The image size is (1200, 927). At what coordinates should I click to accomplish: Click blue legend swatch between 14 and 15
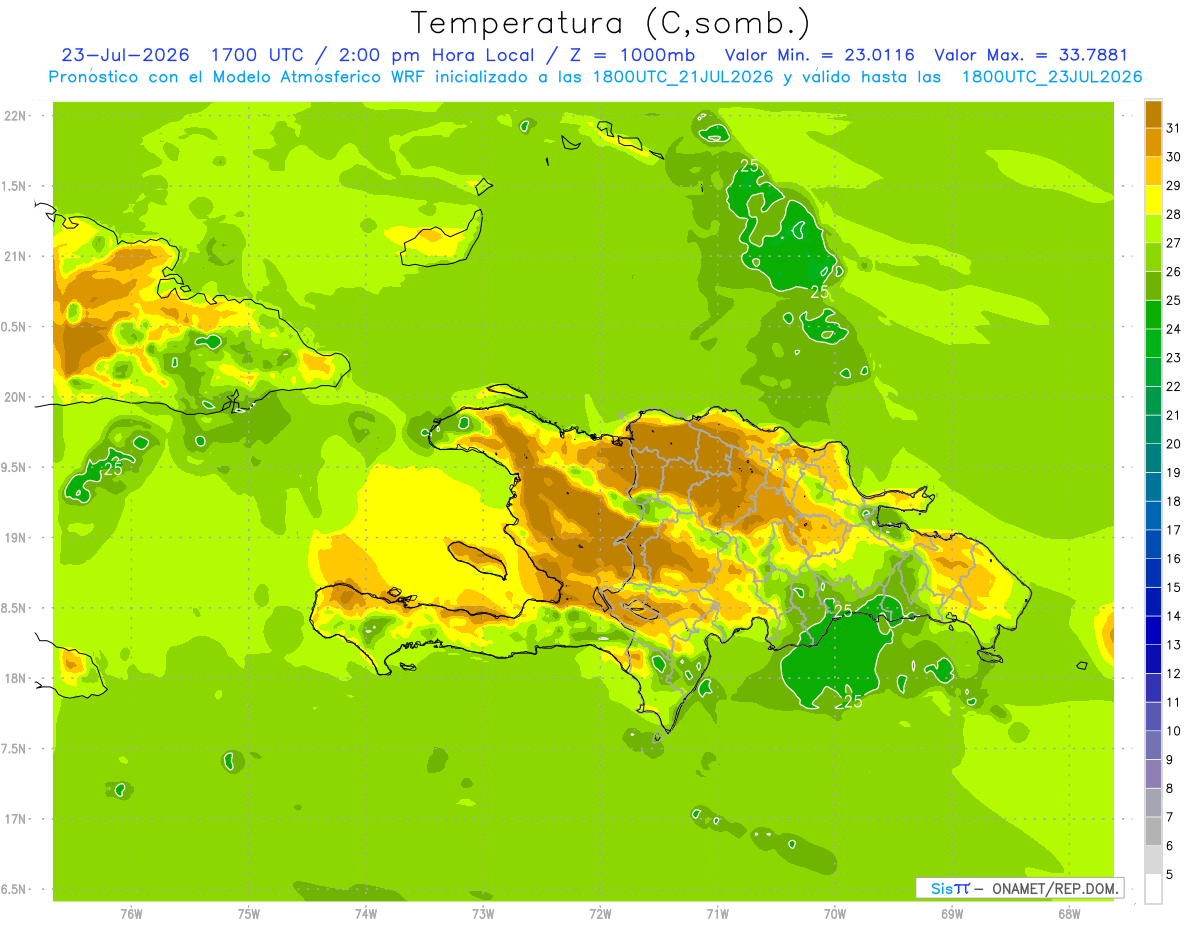(1153, 603)
